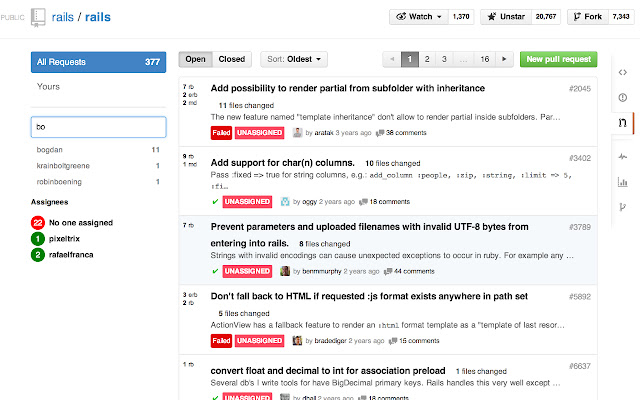The width and height of the screenshot is (640, 400).
Task: Click the 18 comments bubble icon for #3402
Action: (363, 202)
